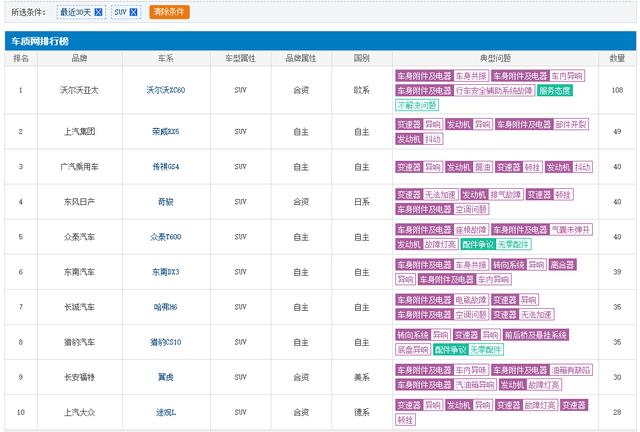The image size is (640, 432).
Task: Click the 电瓶故障 tag in 哈弗H6 row
Action: (x=471, y=300)
